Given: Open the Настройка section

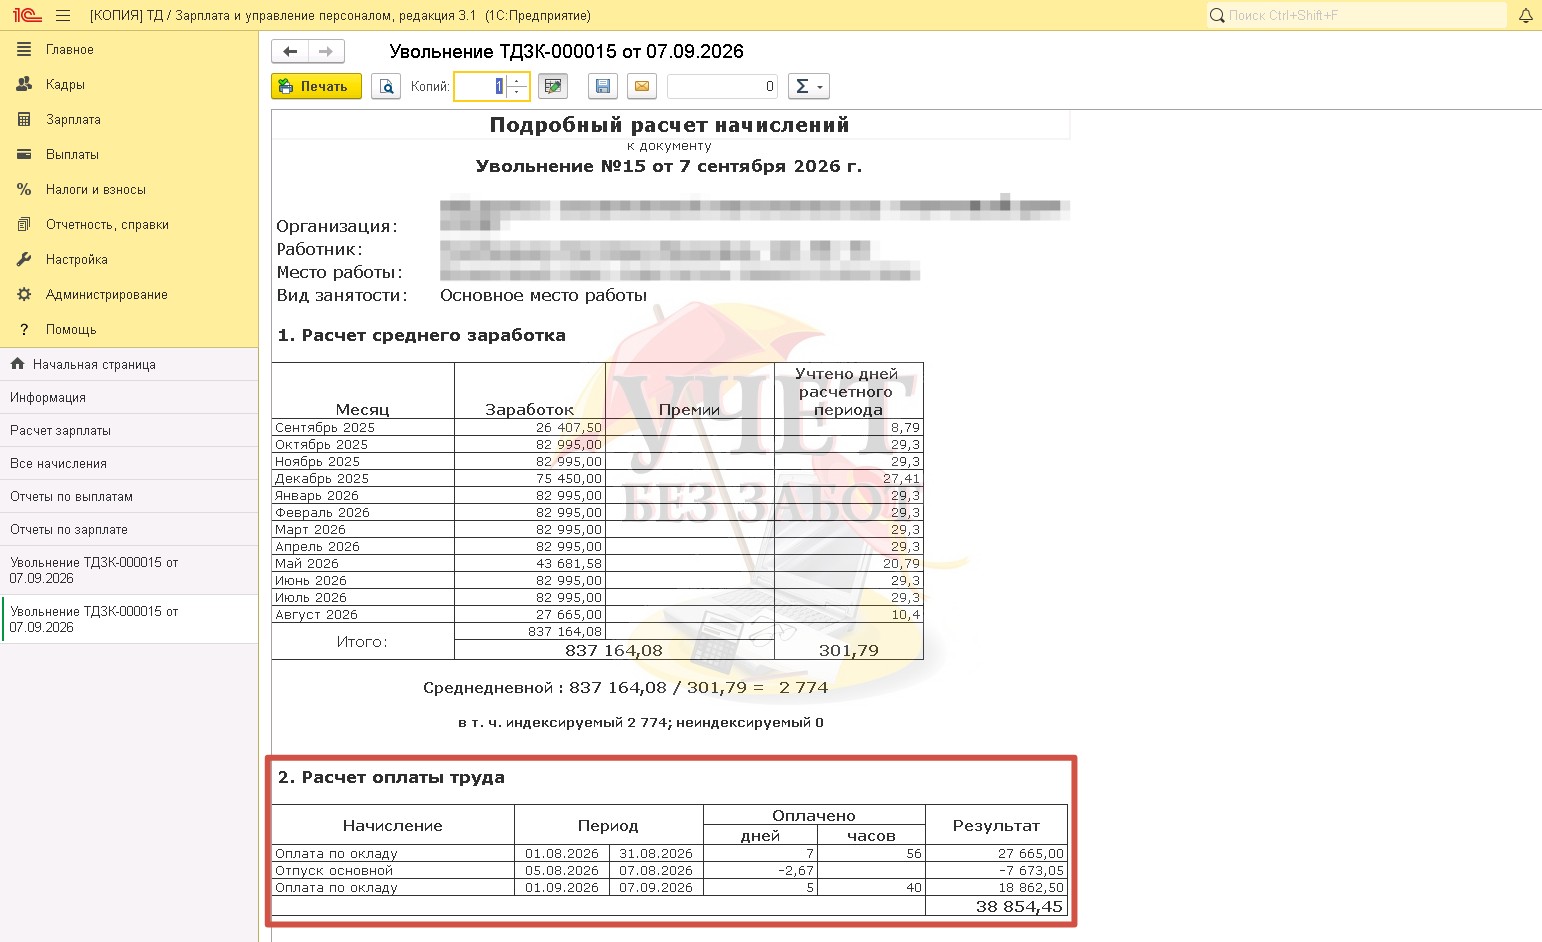Looking at the screenshot, I should pos(129,259).
